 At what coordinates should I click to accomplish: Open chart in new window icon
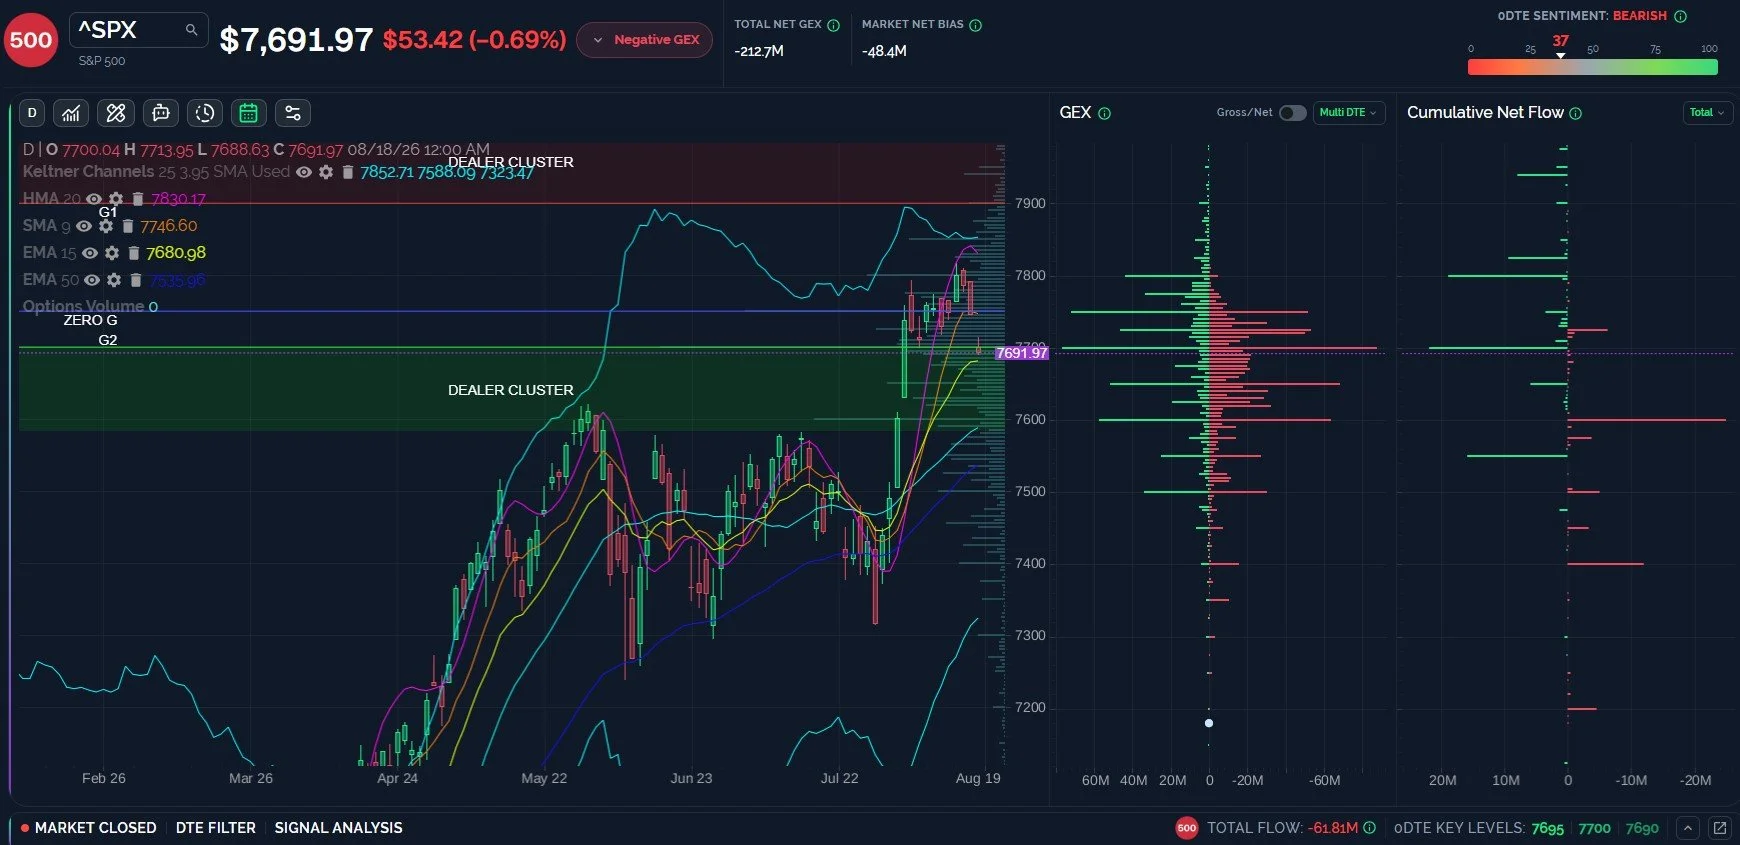pyautogui.click(x=1719, y=828)
